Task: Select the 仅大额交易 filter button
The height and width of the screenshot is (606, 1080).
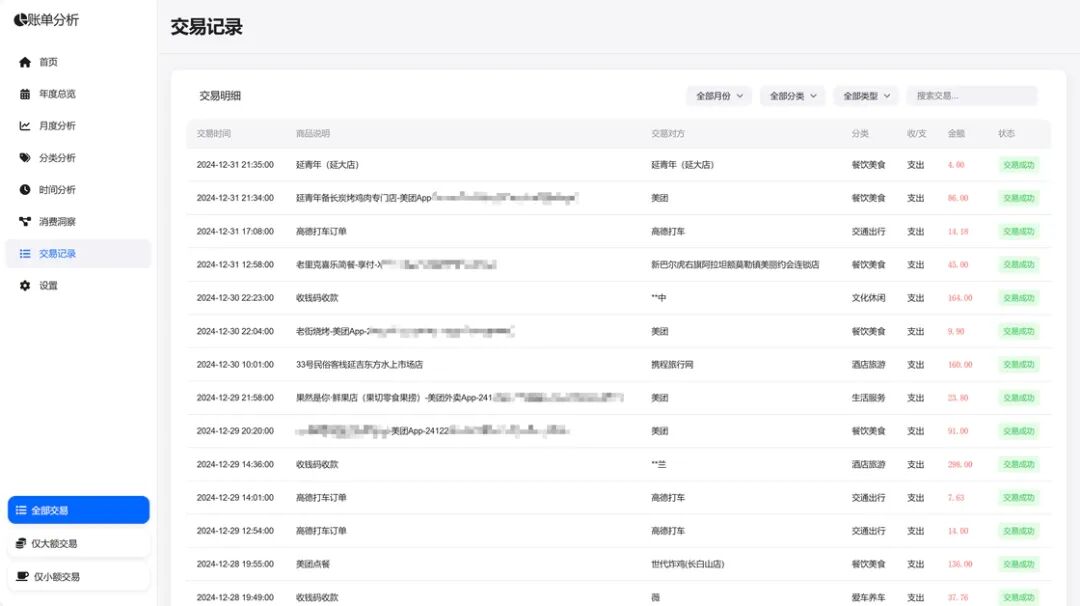Action: coord(79,543)
